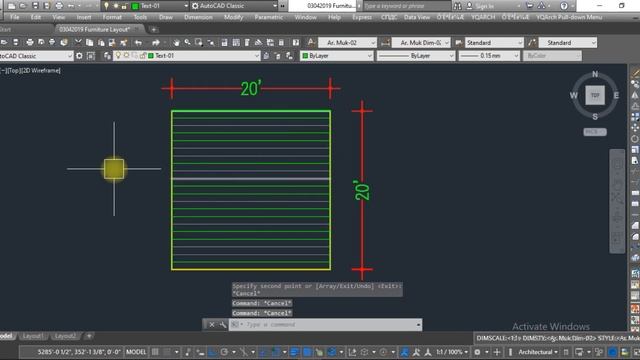Viewport: 640px width, 360px height.
Task: Undo last action with the Undo arrow
Action: 138,42
